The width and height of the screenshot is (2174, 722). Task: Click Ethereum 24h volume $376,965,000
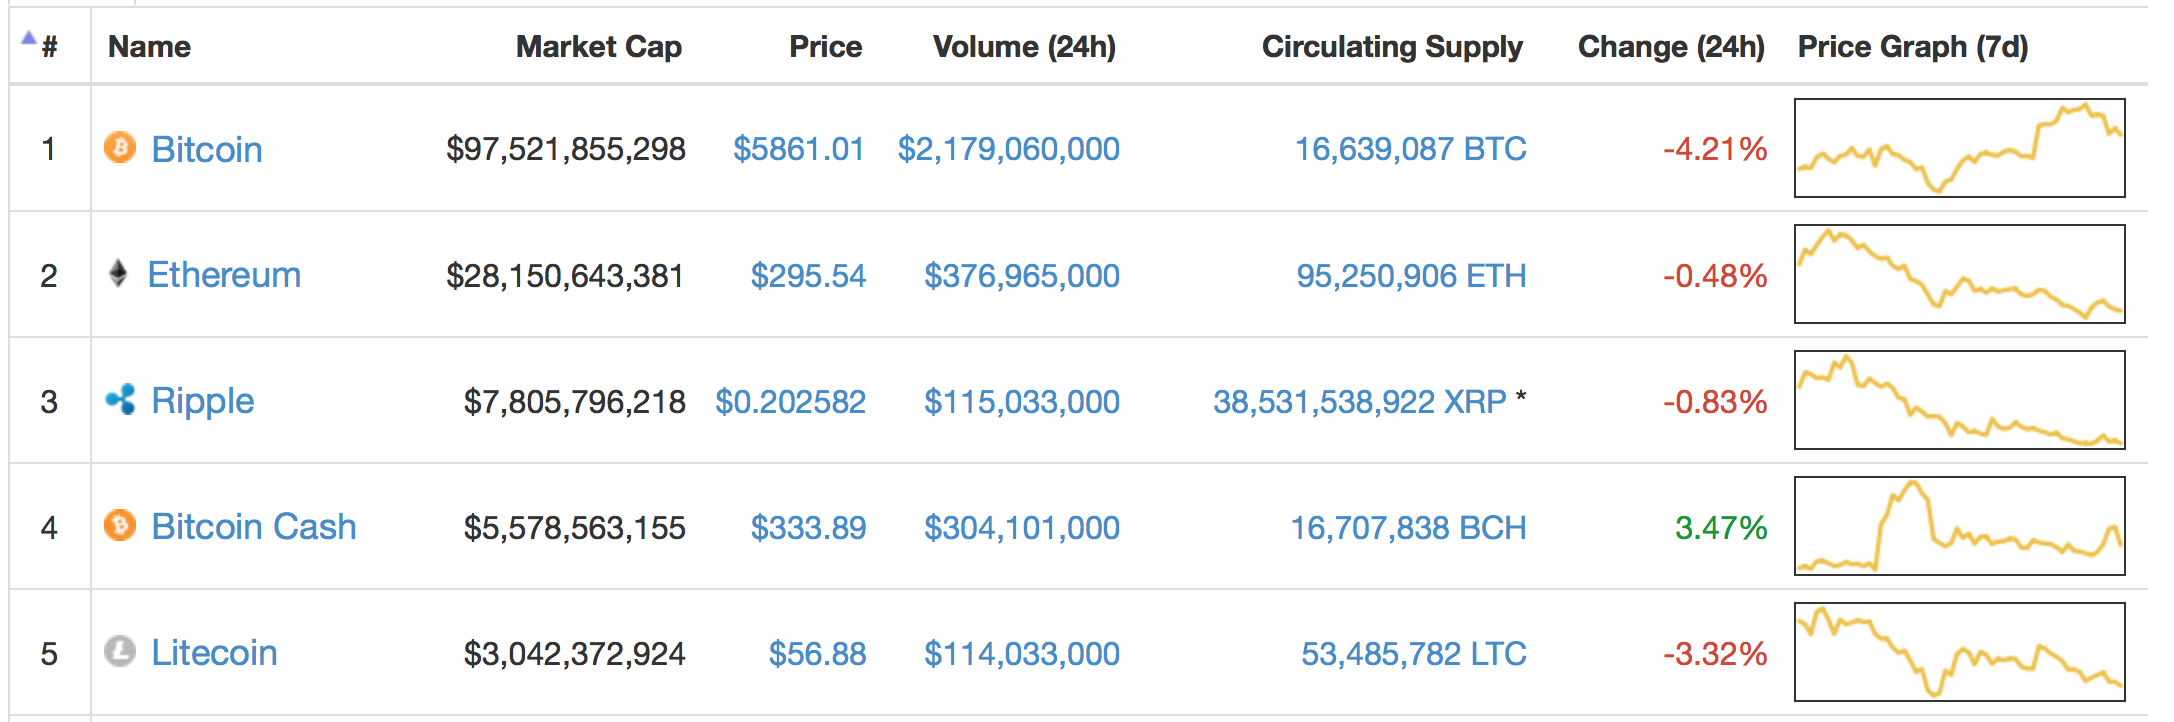1021,276
